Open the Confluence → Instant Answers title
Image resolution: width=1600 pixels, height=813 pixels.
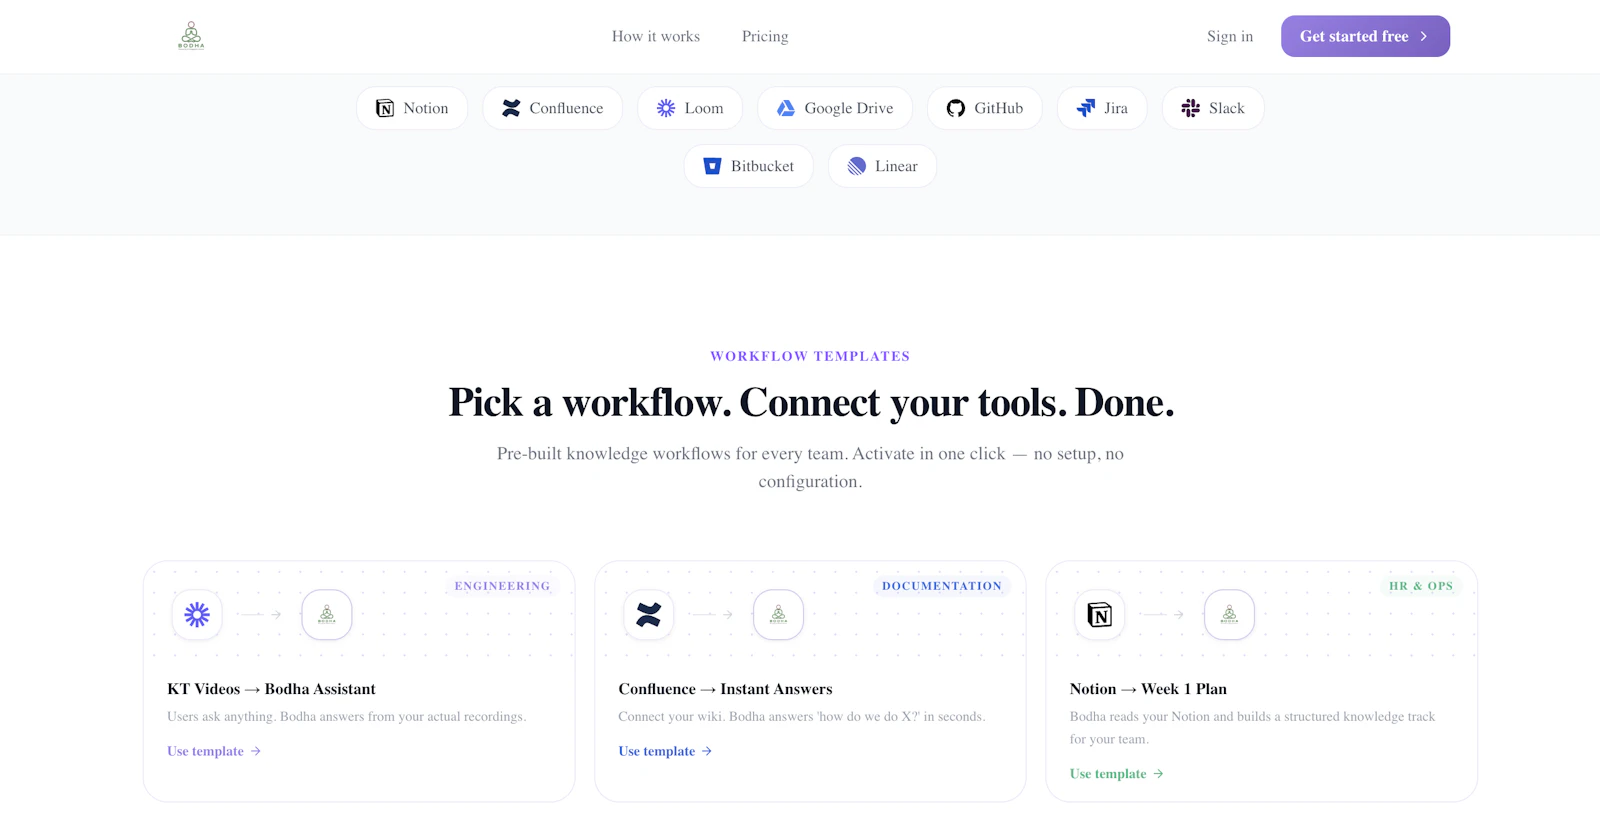725,689
